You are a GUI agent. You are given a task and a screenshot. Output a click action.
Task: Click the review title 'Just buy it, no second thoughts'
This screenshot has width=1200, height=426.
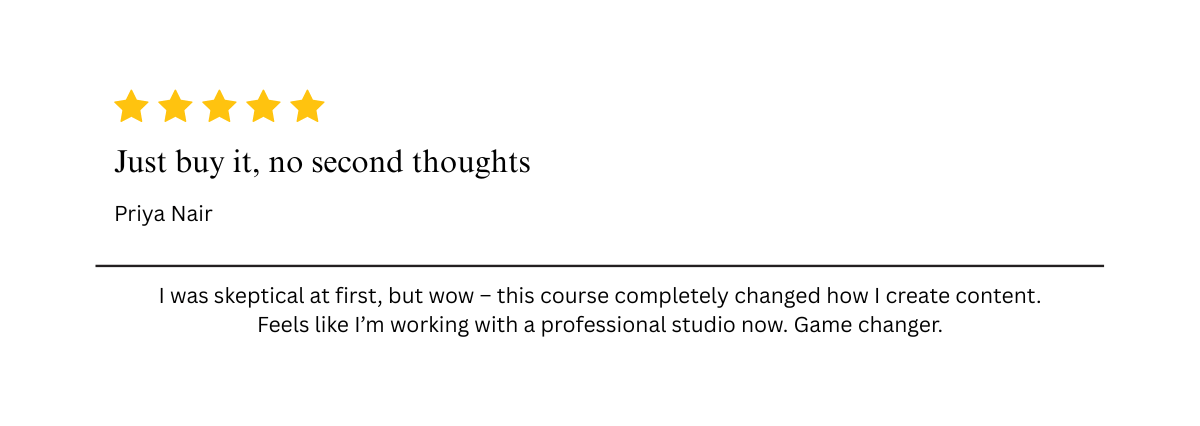[322, 162]
